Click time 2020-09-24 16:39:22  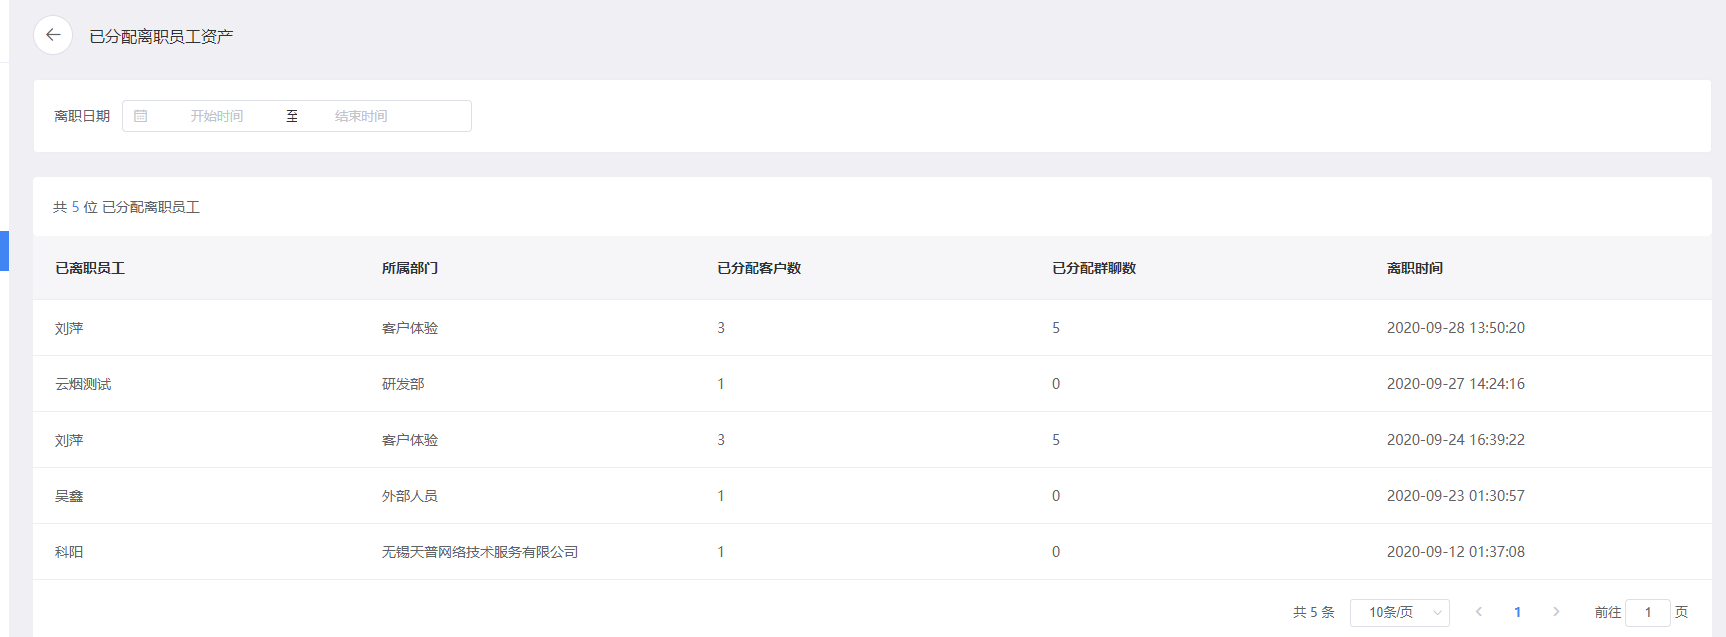pyautogui.click(x=1456, y=440)
